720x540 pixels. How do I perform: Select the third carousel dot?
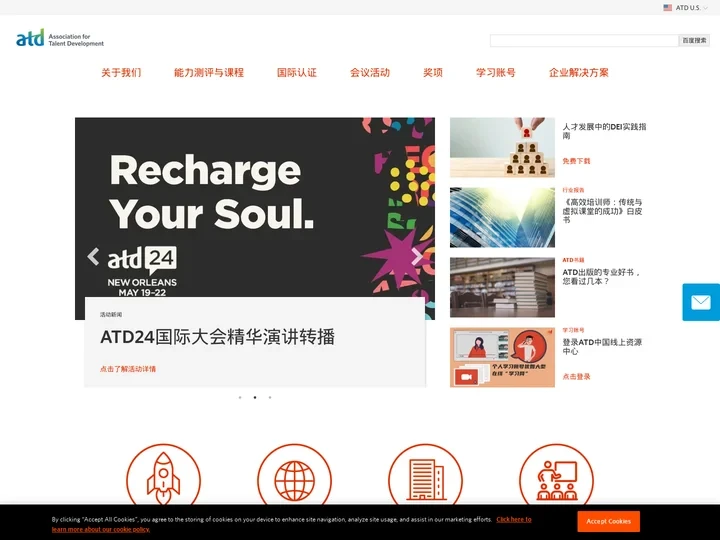pos(270,397)
